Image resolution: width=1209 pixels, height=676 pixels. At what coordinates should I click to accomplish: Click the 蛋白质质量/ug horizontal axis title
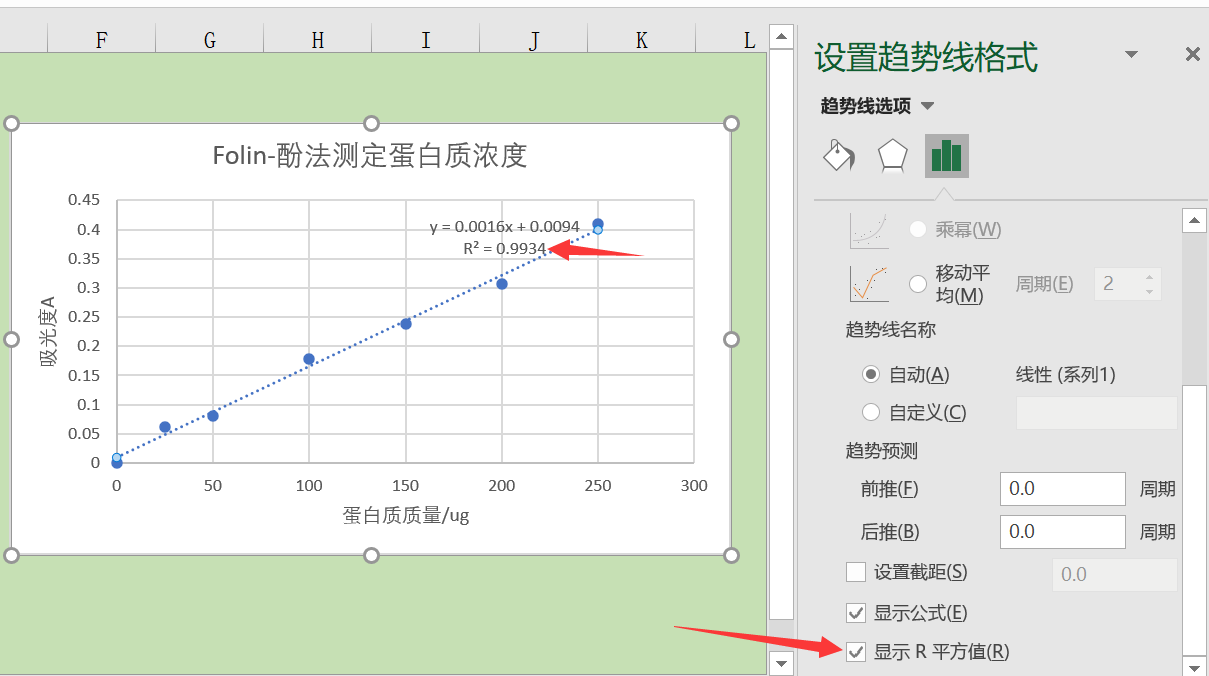(x=406, y=515)
